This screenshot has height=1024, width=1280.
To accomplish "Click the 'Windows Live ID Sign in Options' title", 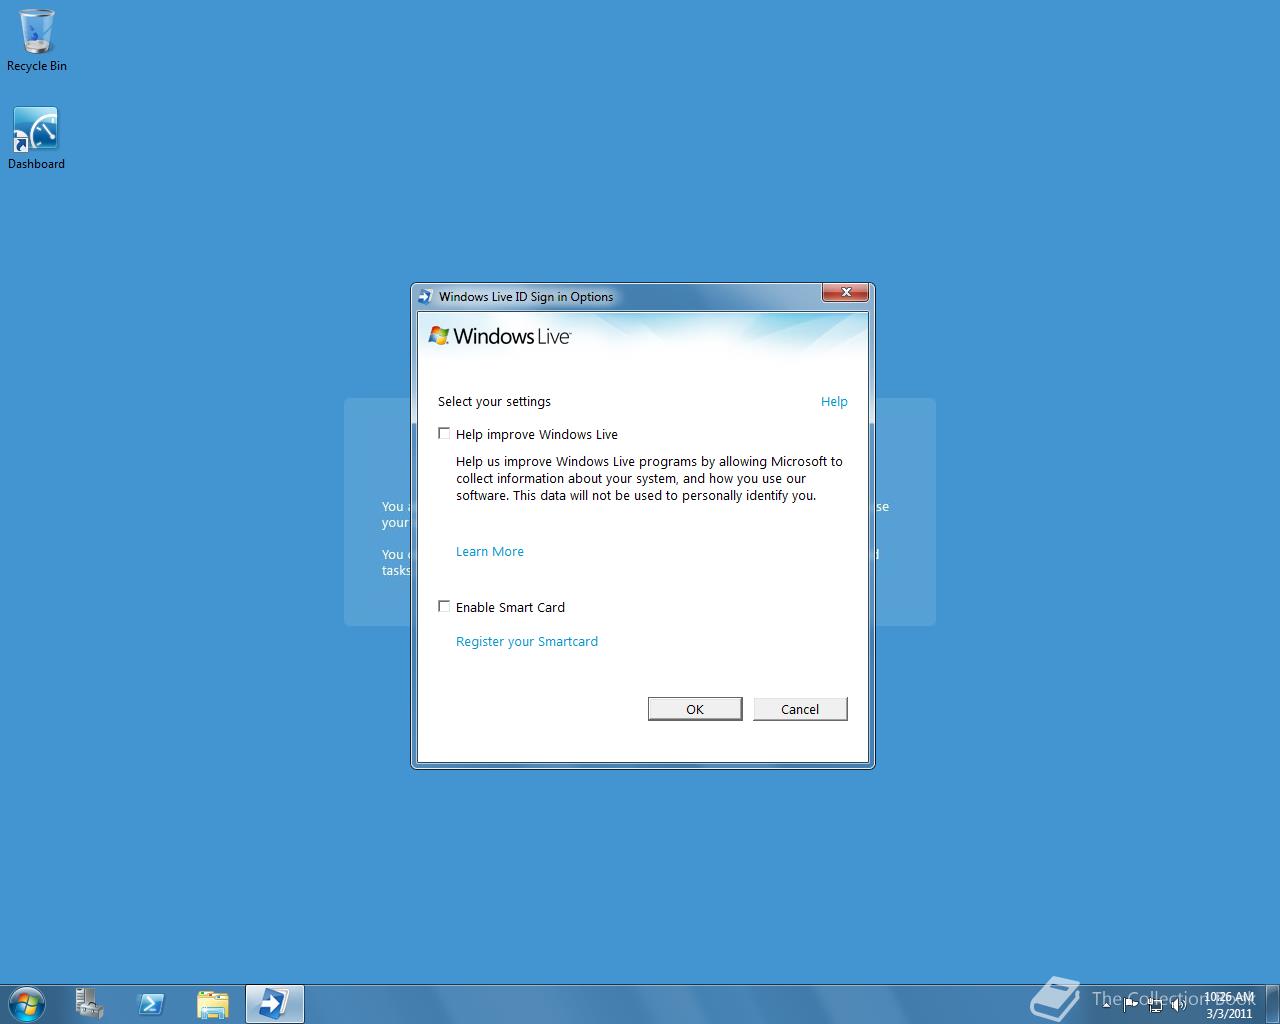I will (526, 296).
